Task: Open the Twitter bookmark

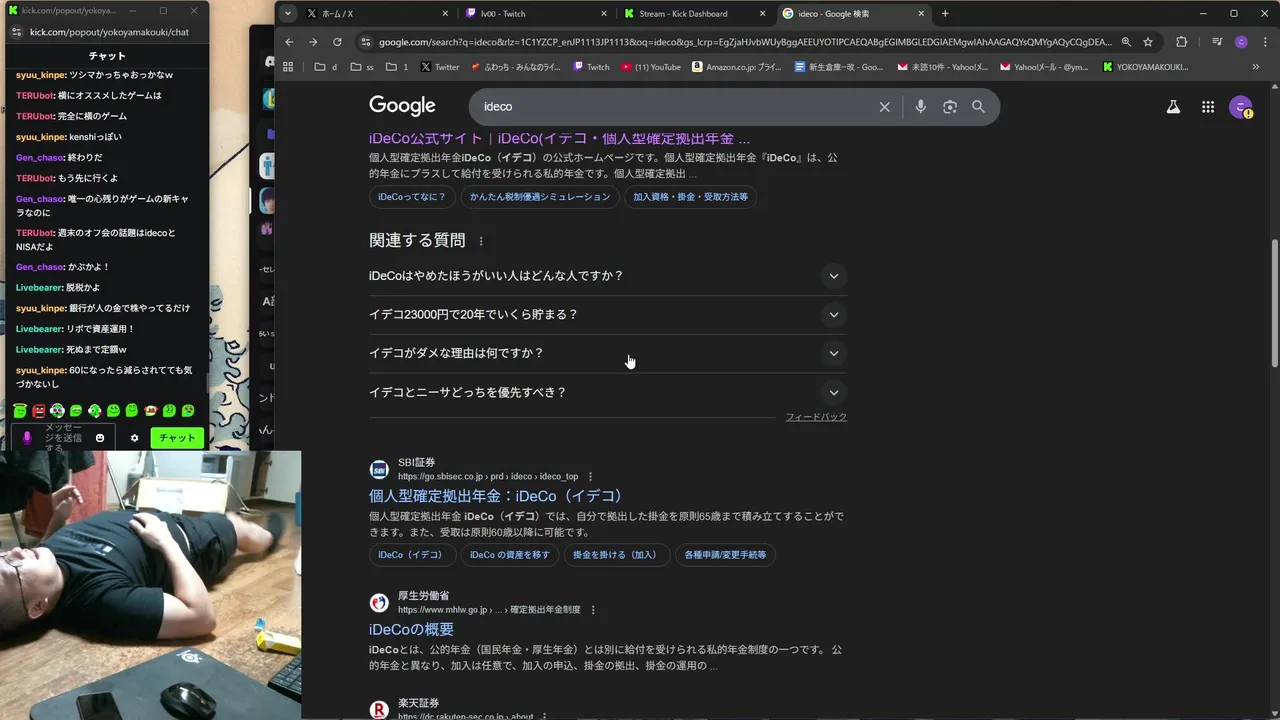Action: [x=440, y=67]
